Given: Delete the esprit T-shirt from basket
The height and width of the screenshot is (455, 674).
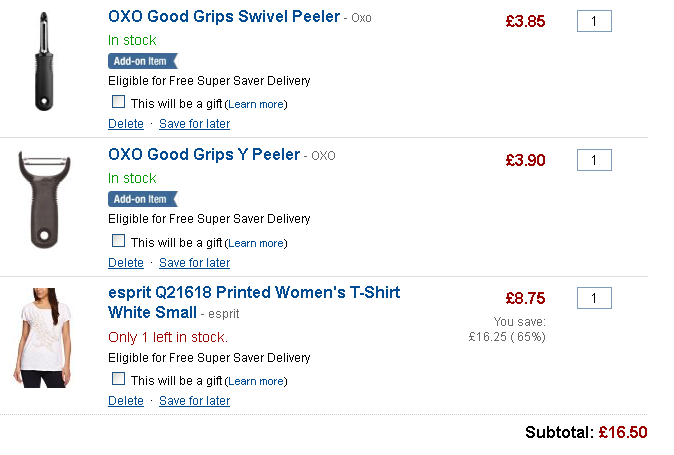Looking at the screenshot, I should (126, 401).
